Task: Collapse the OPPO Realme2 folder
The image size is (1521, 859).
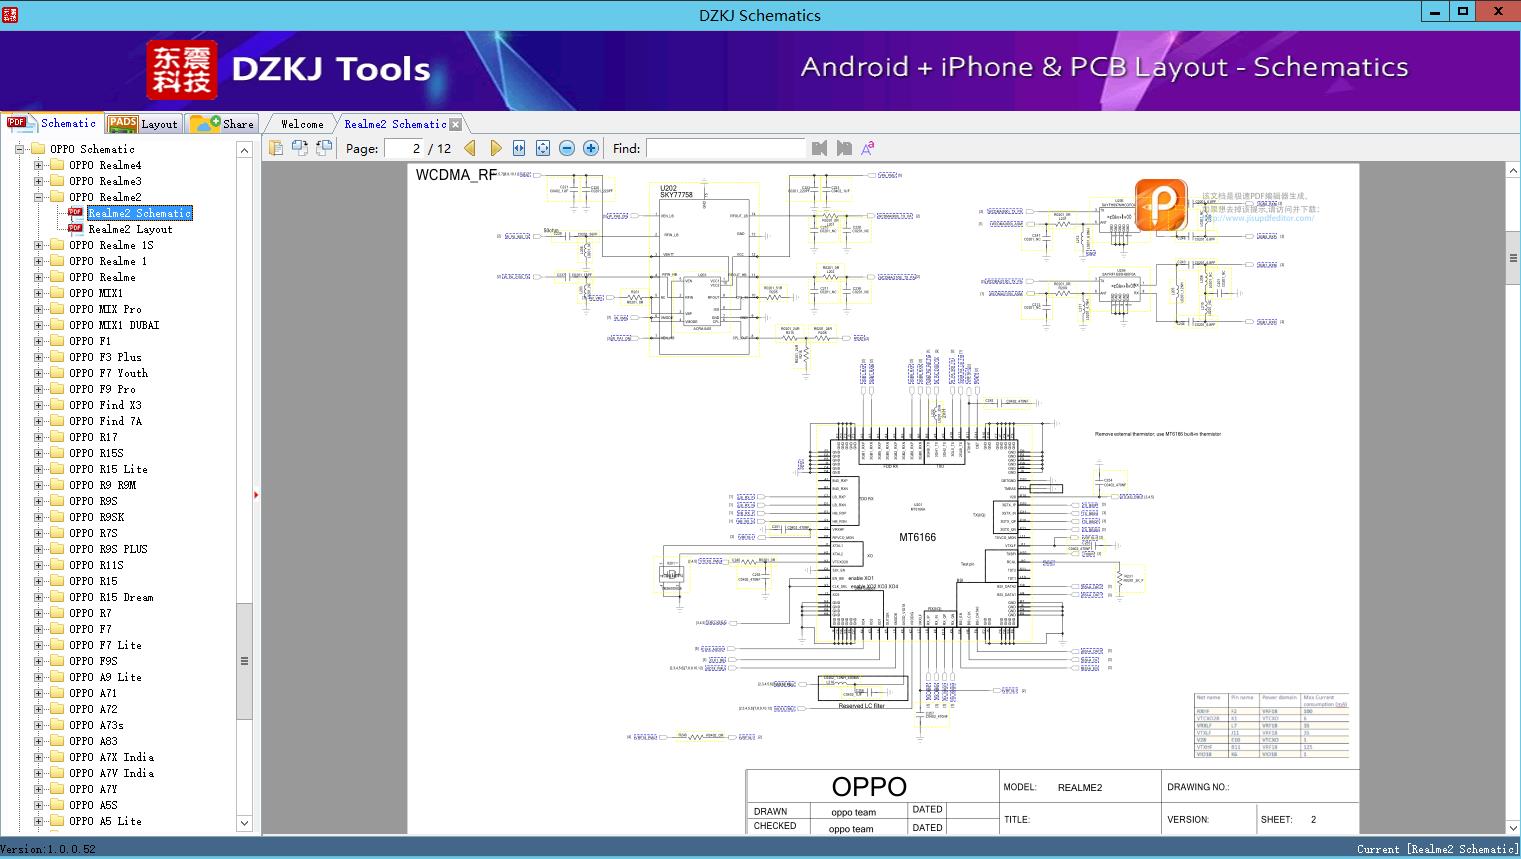Action: coord(38,197)
